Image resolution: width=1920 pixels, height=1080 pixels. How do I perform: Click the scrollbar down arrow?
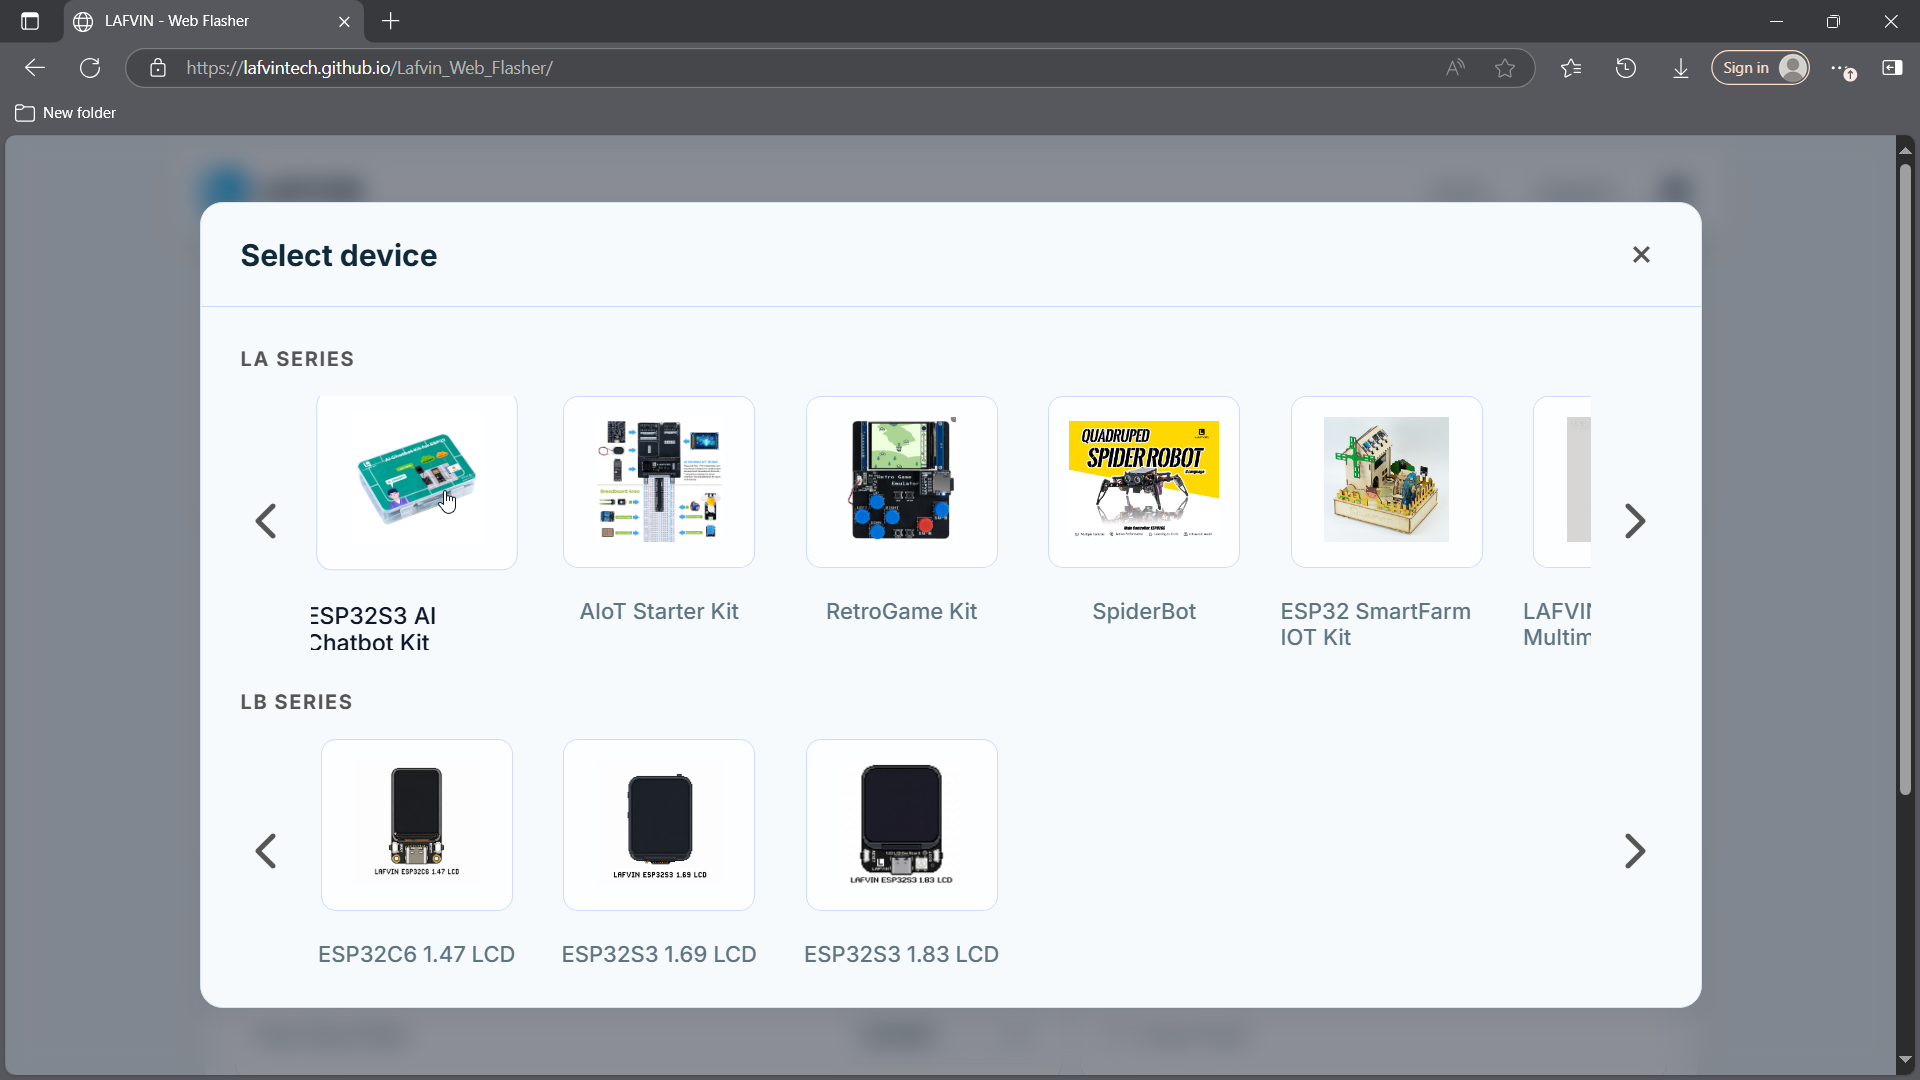(1905, 1060)
